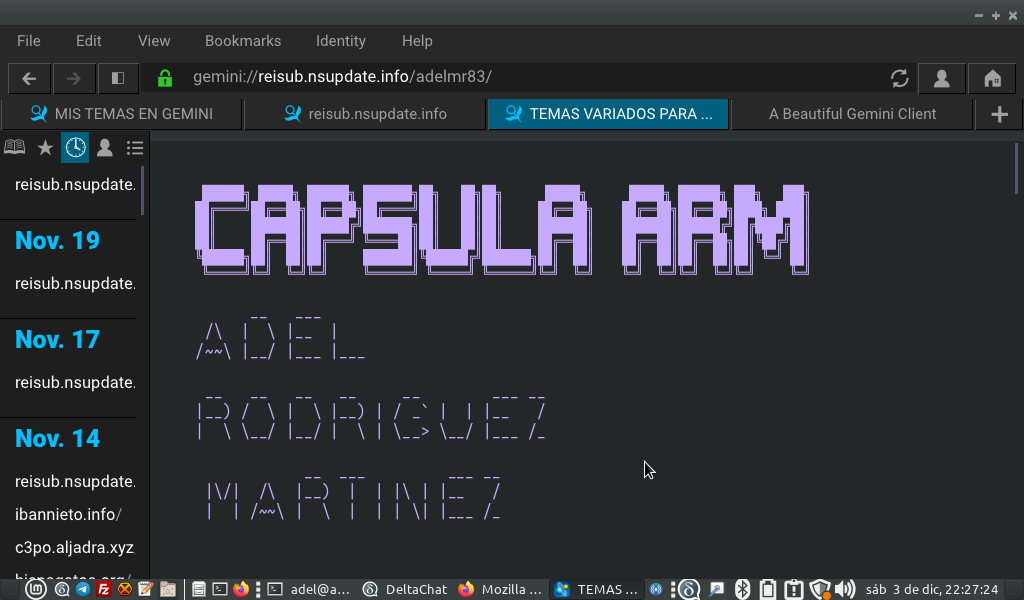
Task: Show the Feeds sidebar tab
Action: point(15,148)
